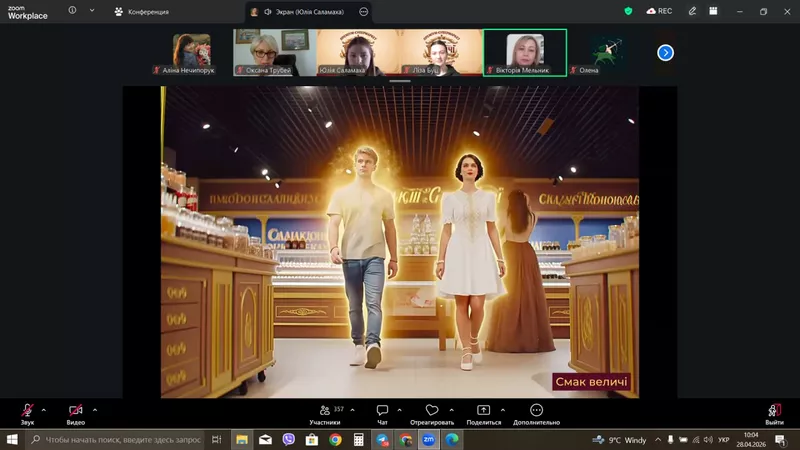Open the 9°C Windy weather widget
The width and height of the screenshot is (800, 450).
(x=619, y=440)
